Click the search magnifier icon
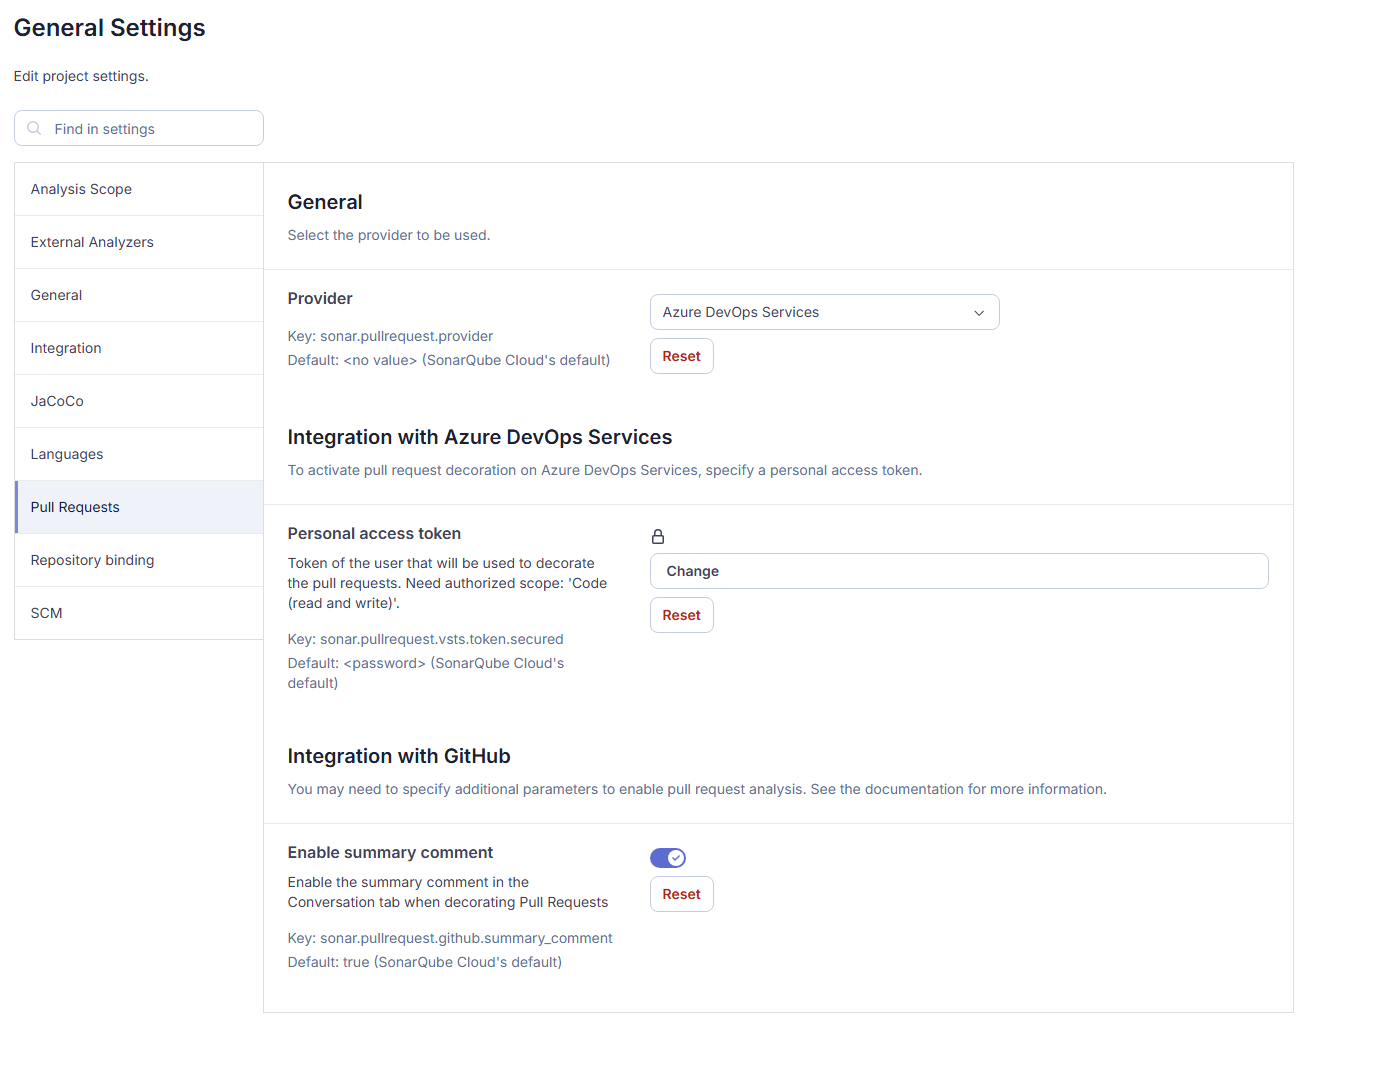 (34, 128)
